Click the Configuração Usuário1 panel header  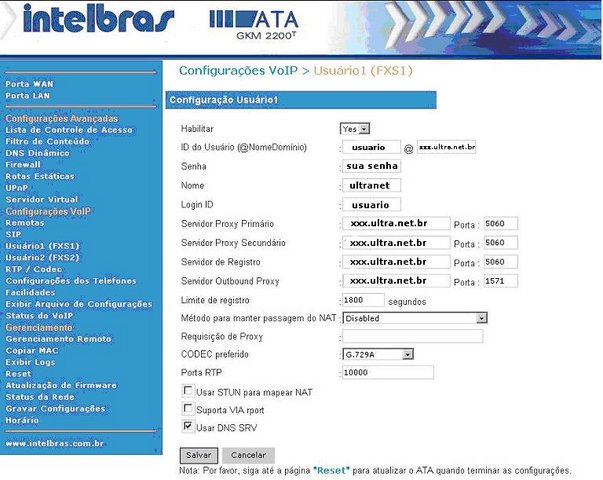point(301,100)
